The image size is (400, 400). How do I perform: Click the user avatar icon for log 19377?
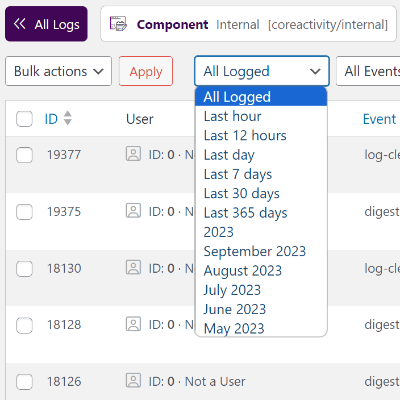pos(133,154)
